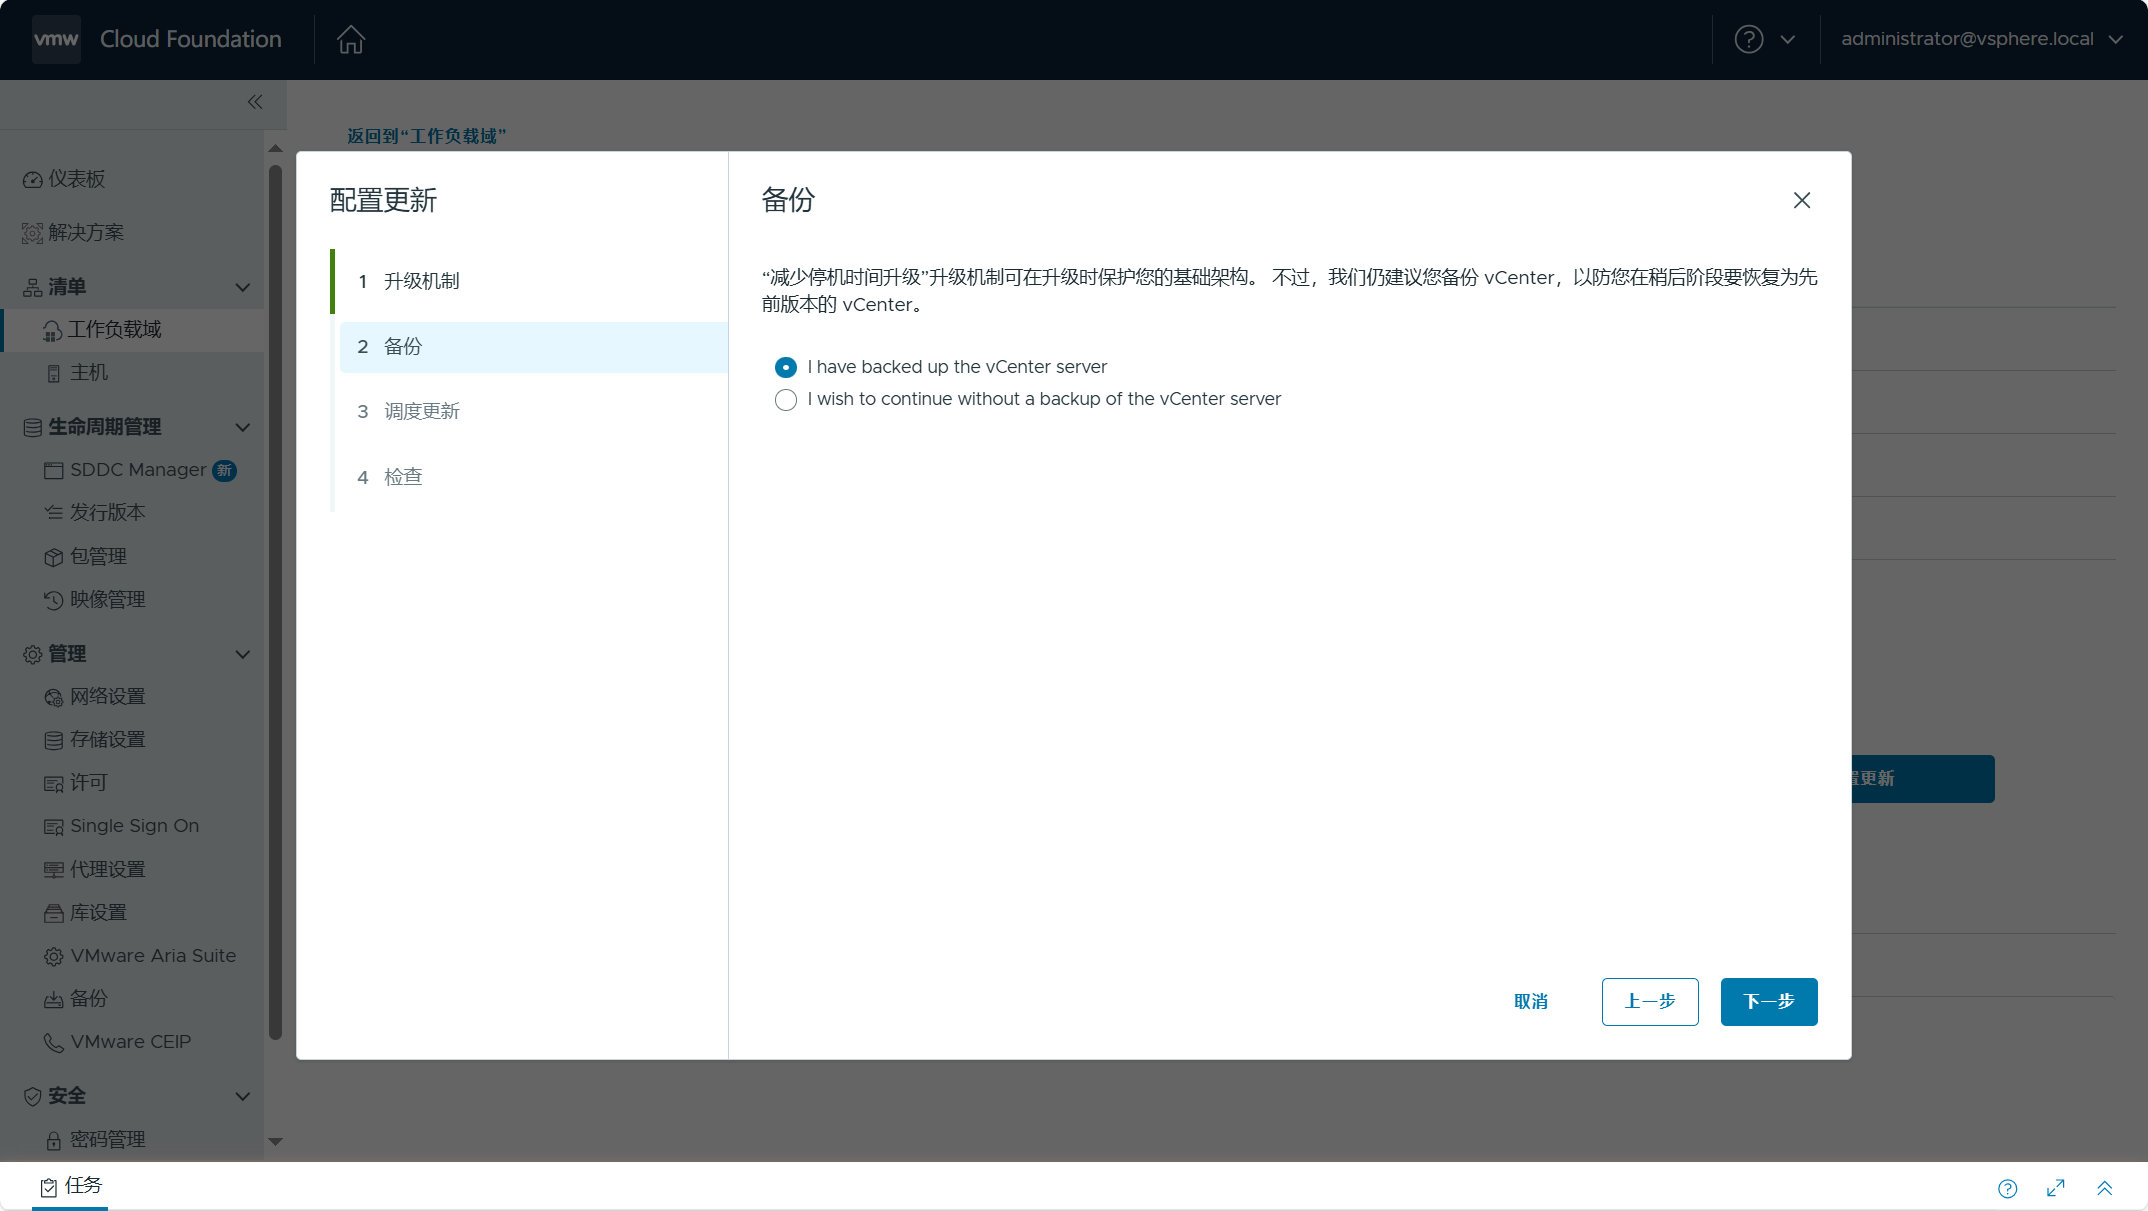Click the hosts (主机) server icon
The height and width of the screenshot is (1211, 2148).
[x=54, y=374]
